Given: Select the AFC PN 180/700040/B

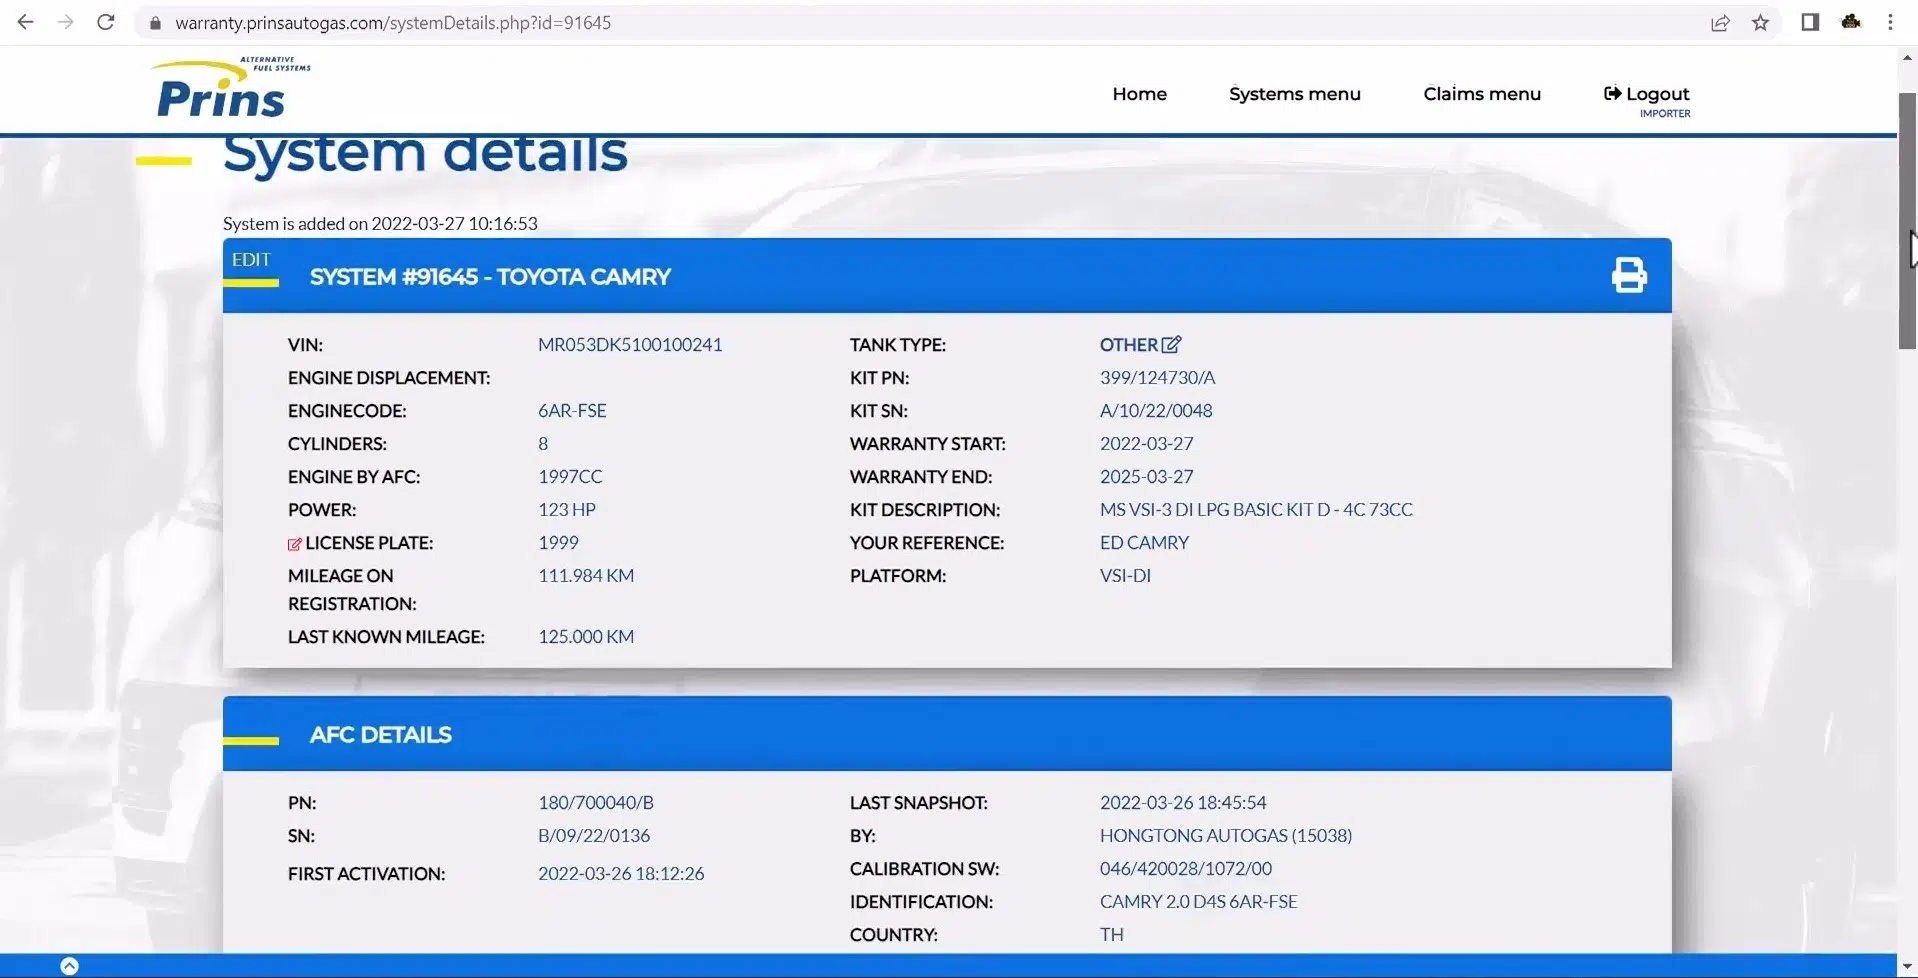Looking at the screenshot, I should (x=596, y=802).
